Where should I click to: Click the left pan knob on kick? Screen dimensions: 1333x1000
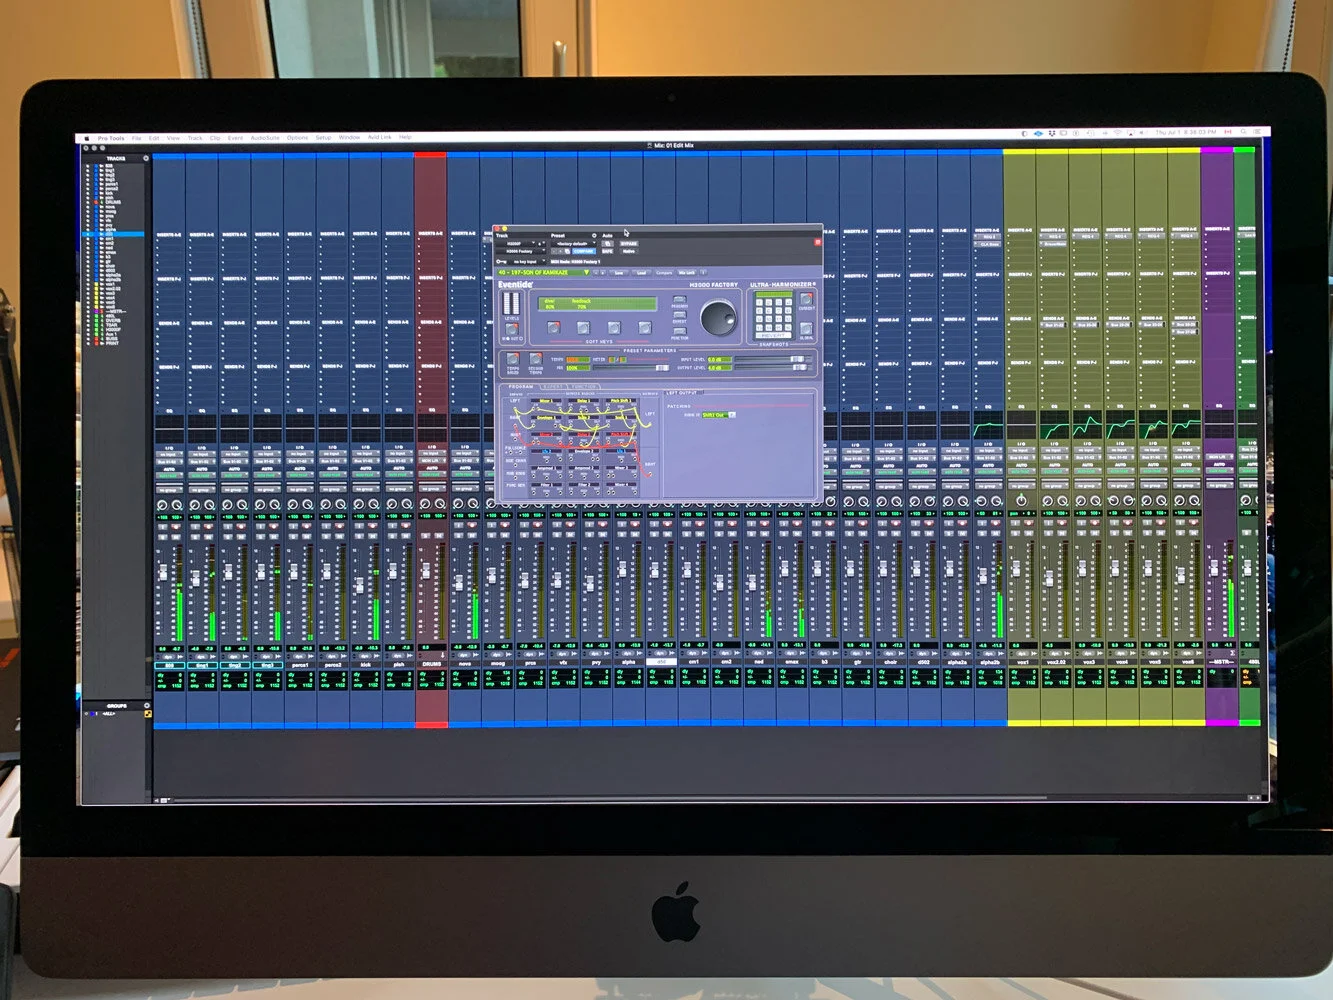pyautogui.click(x=359, y=504)
